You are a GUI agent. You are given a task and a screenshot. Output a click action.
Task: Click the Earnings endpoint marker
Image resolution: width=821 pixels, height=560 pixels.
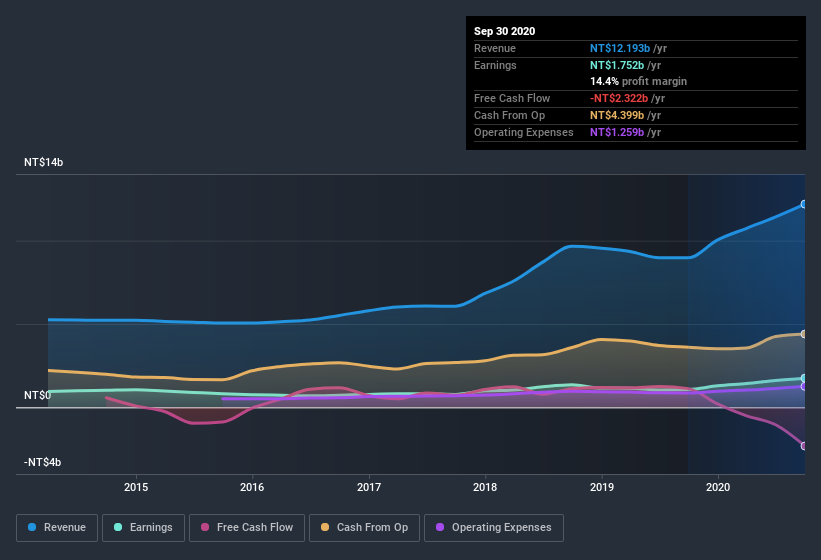click(804, 378)
